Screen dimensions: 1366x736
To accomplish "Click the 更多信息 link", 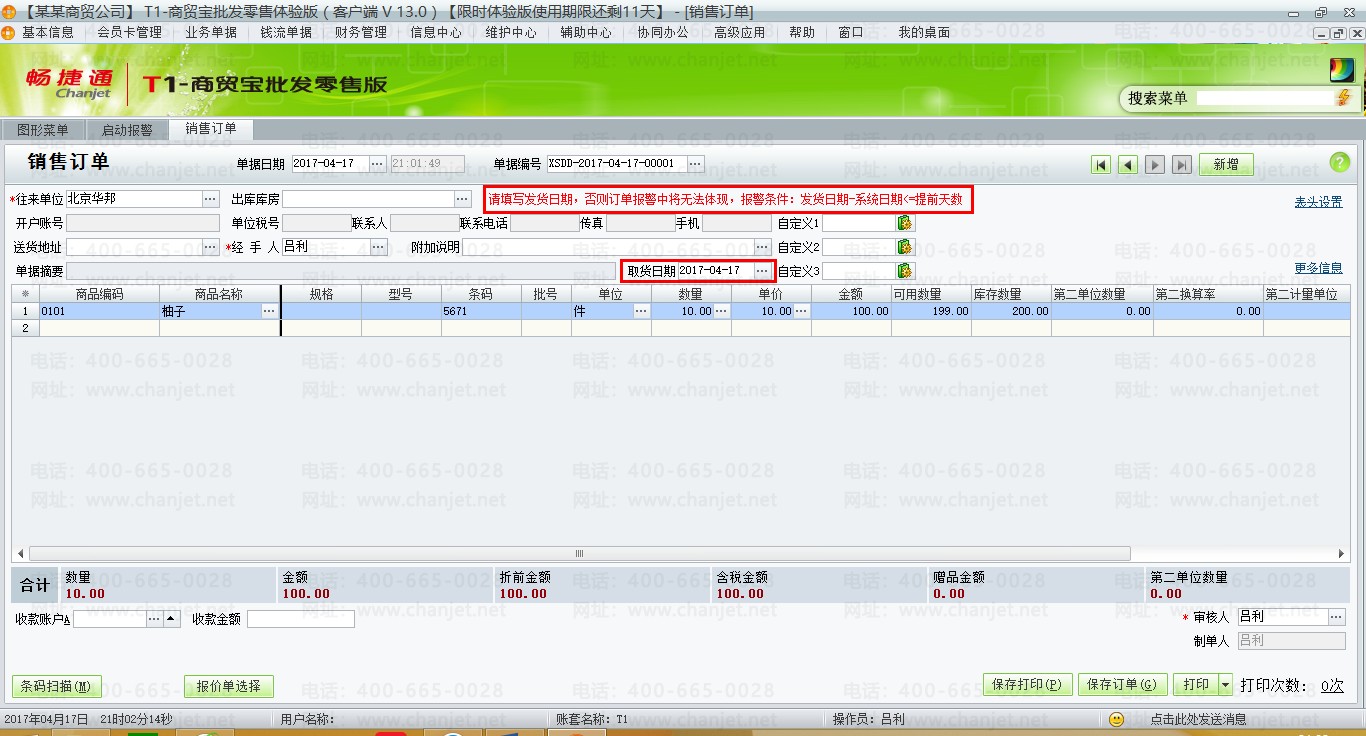I will 1318,268.
